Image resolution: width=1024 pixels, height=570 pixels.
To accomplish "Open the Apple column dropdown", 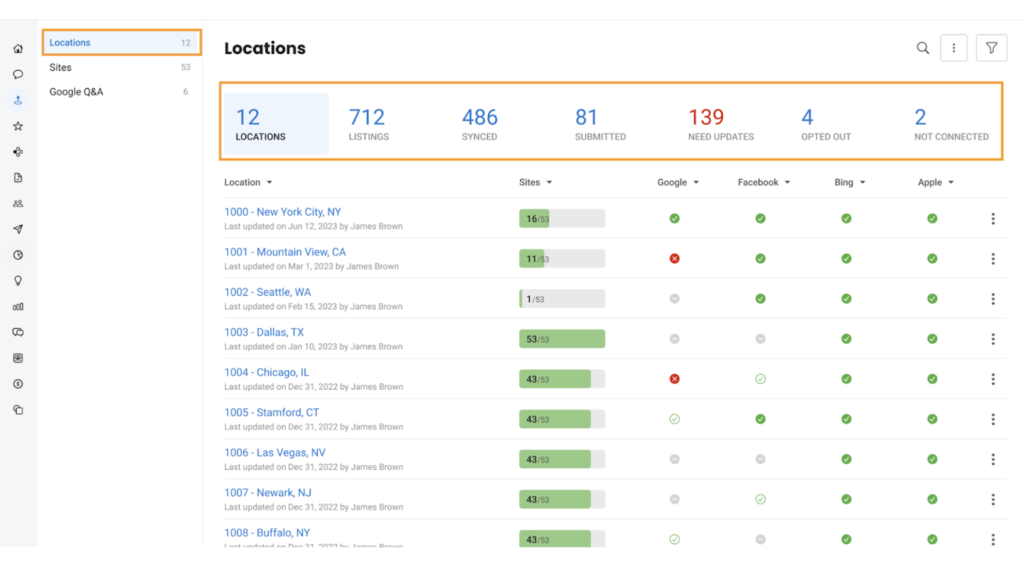I will pos(936,182).
